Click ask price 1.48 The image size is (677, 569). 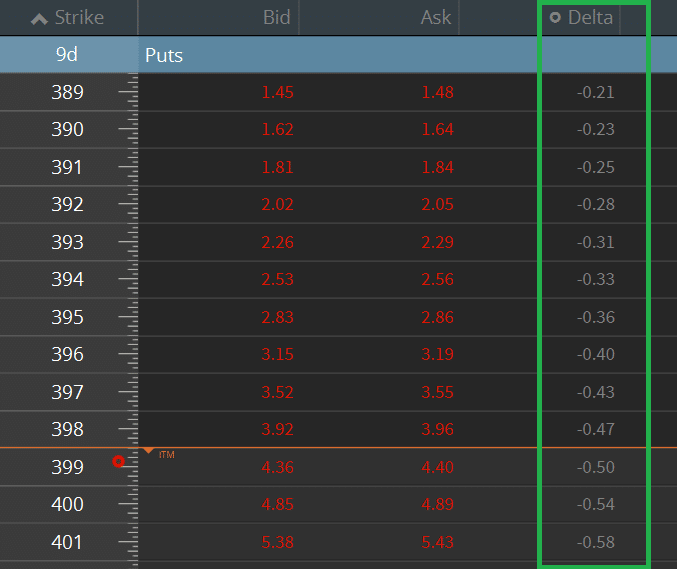[437, 92]
